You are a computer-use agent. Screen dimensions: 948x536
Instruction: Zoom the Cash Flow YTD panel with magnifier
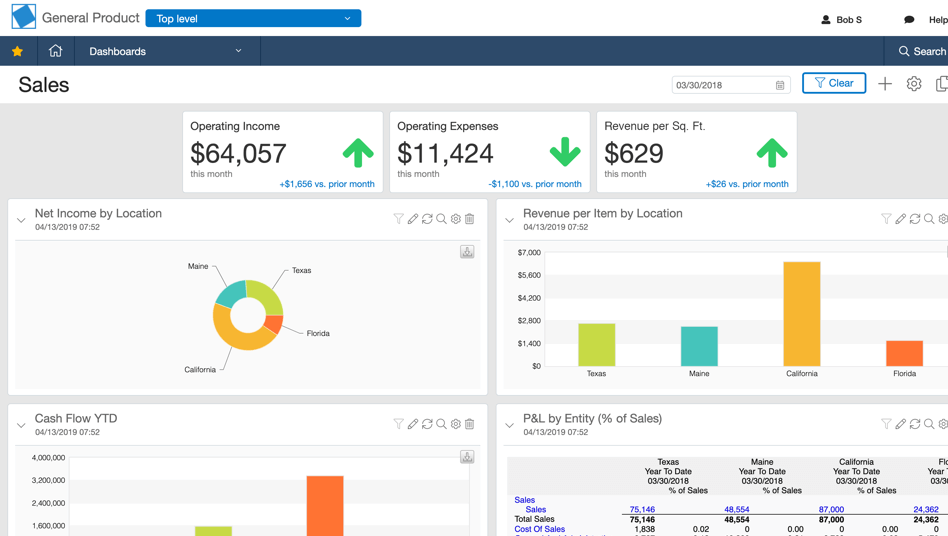441,424
